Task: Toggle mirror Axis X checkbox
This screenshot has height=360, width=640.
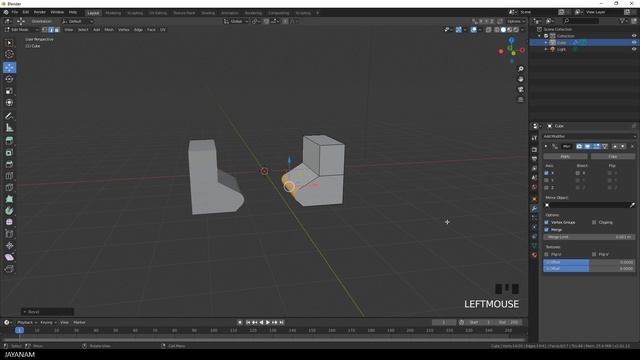Action: (547, 173)
